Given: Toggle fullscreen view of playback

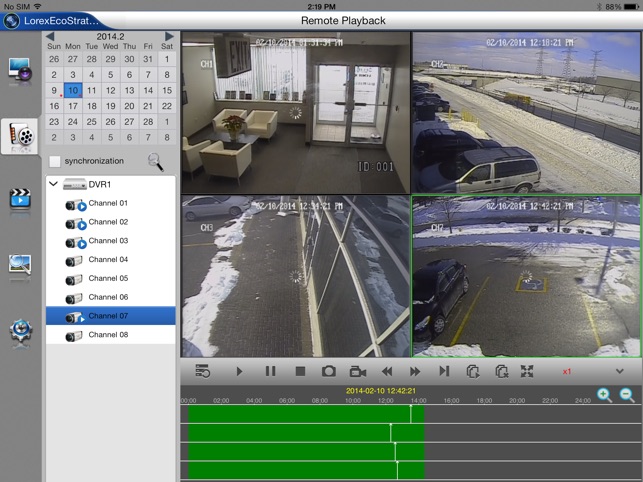Looking at the screenshot, I should (527, 371).
